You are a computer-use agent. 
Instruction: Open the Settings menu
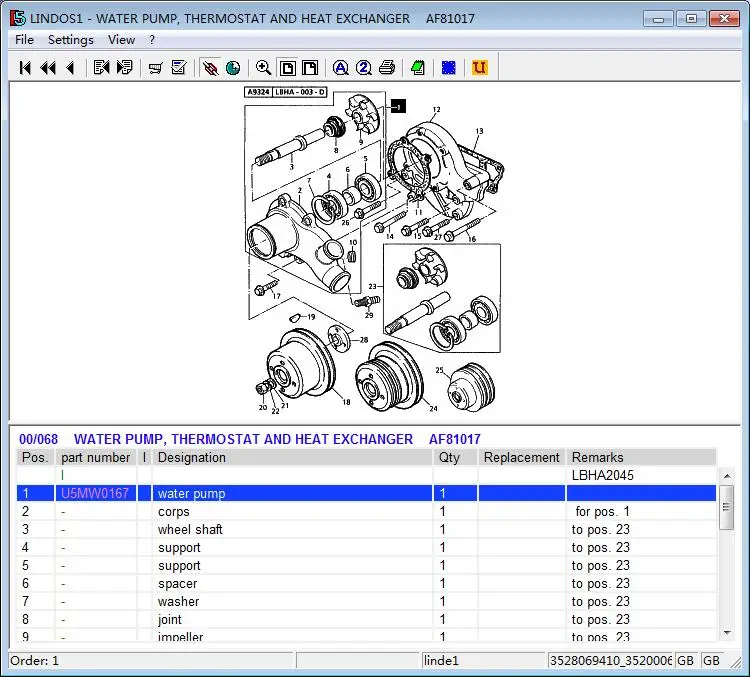[71, 40]
